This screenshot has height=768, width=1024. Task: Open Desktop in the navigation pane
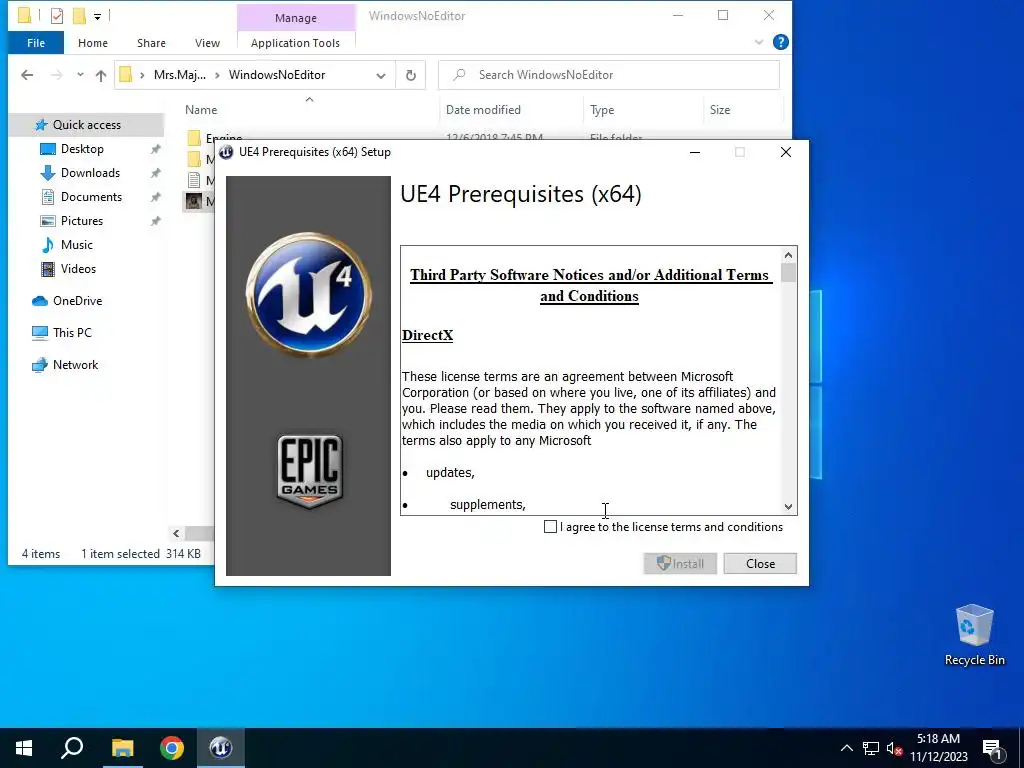tap(82, 149)
